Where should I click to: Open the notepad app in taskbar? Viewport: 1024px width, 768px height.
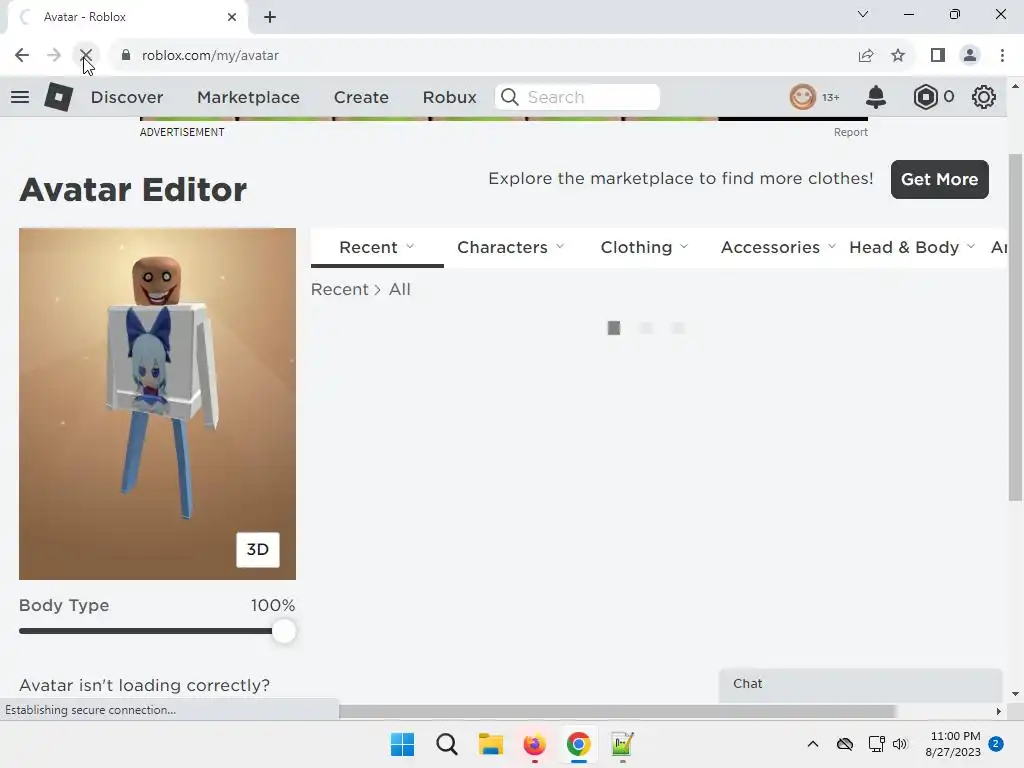pos(622,744)
